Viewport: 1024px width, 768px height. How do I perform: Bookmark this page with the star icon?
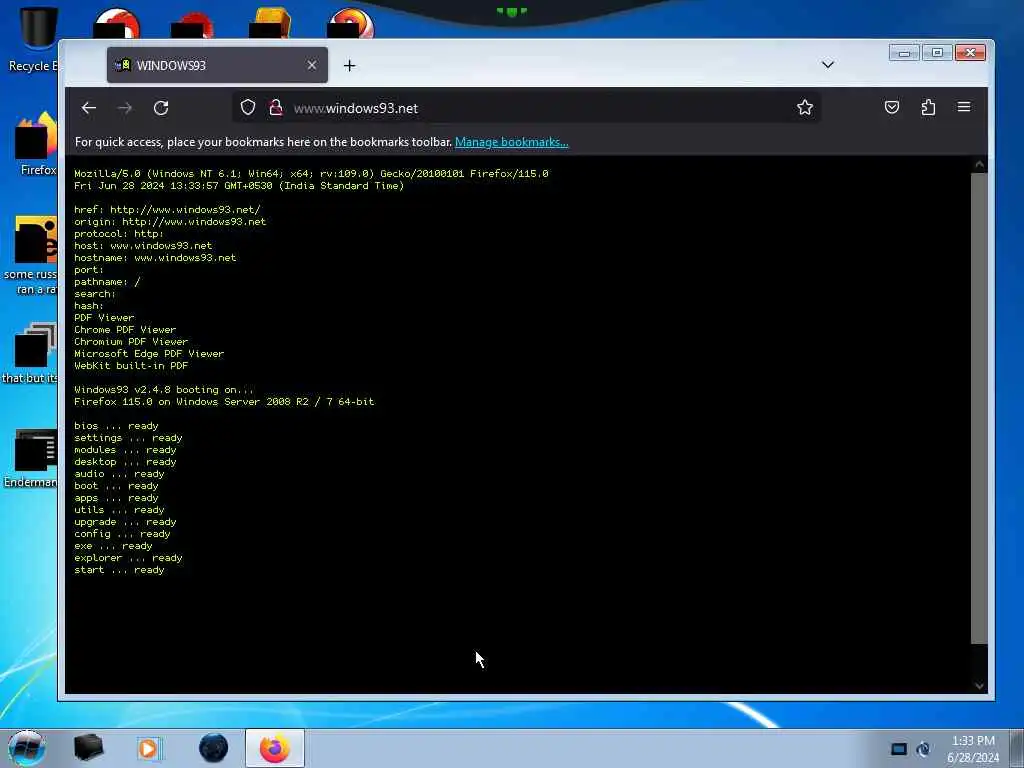pos(805,108)
